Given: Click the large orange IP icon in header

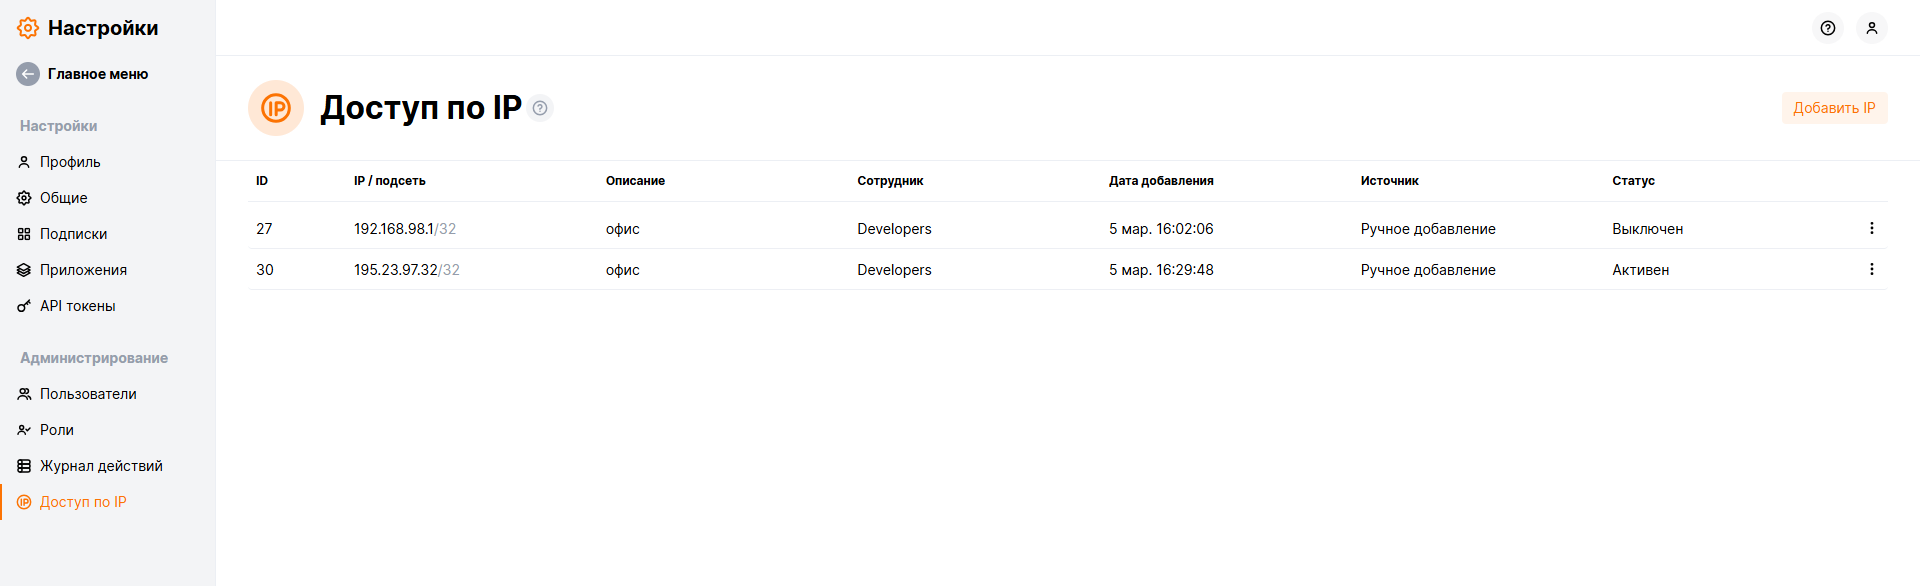Looking at the screenshot, I should (276, 108).
